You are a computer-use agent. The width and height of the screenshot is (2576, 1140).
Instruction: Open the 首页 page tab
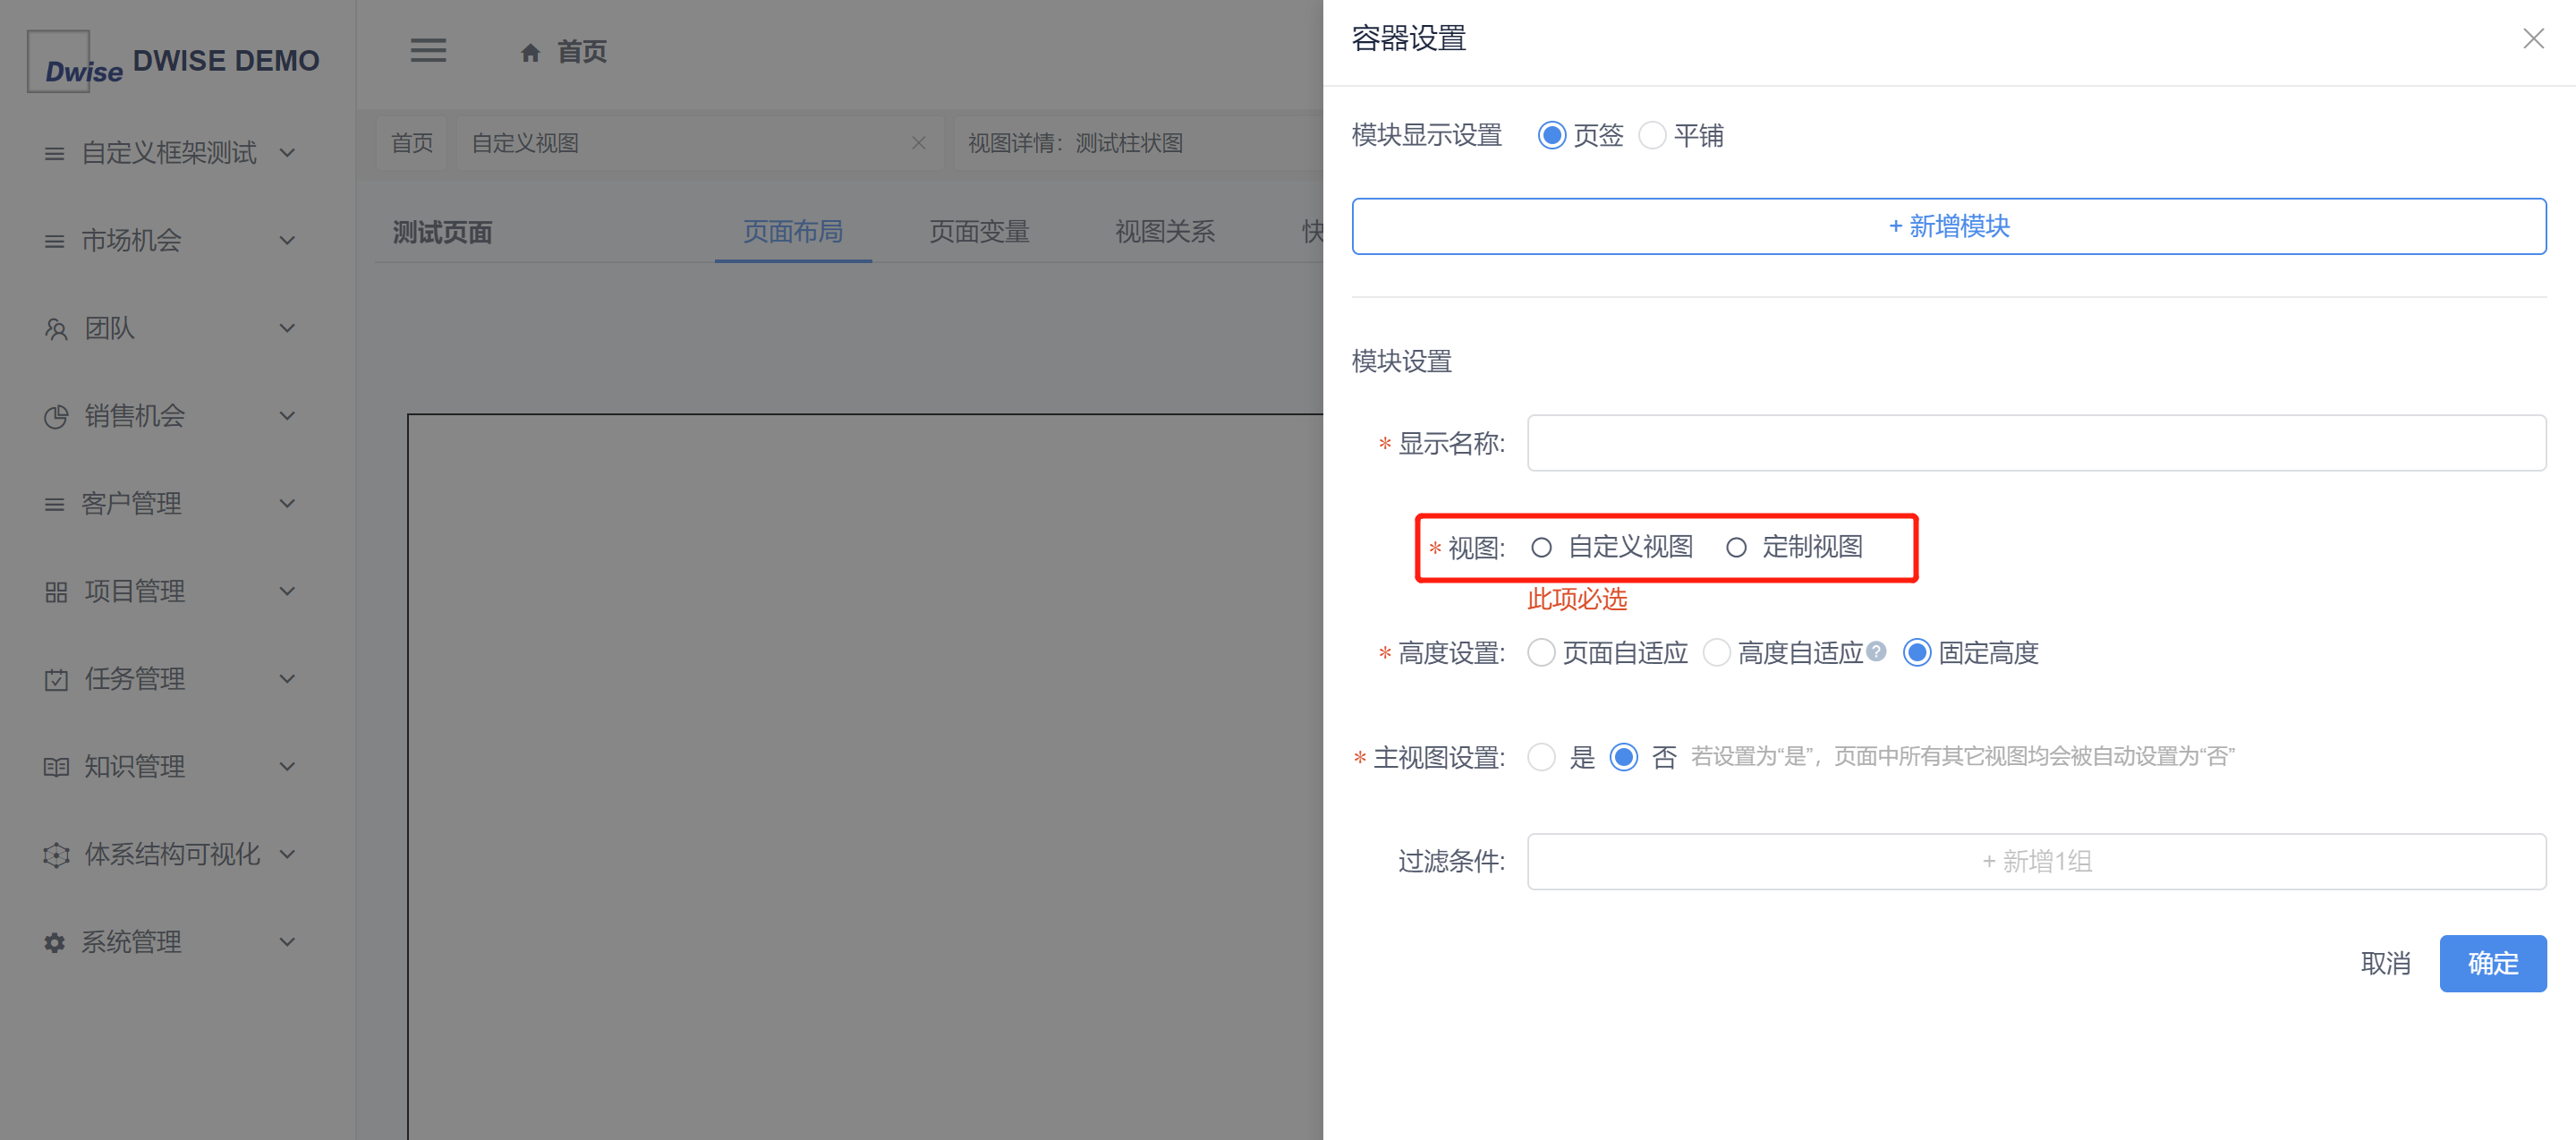[412, 143]
